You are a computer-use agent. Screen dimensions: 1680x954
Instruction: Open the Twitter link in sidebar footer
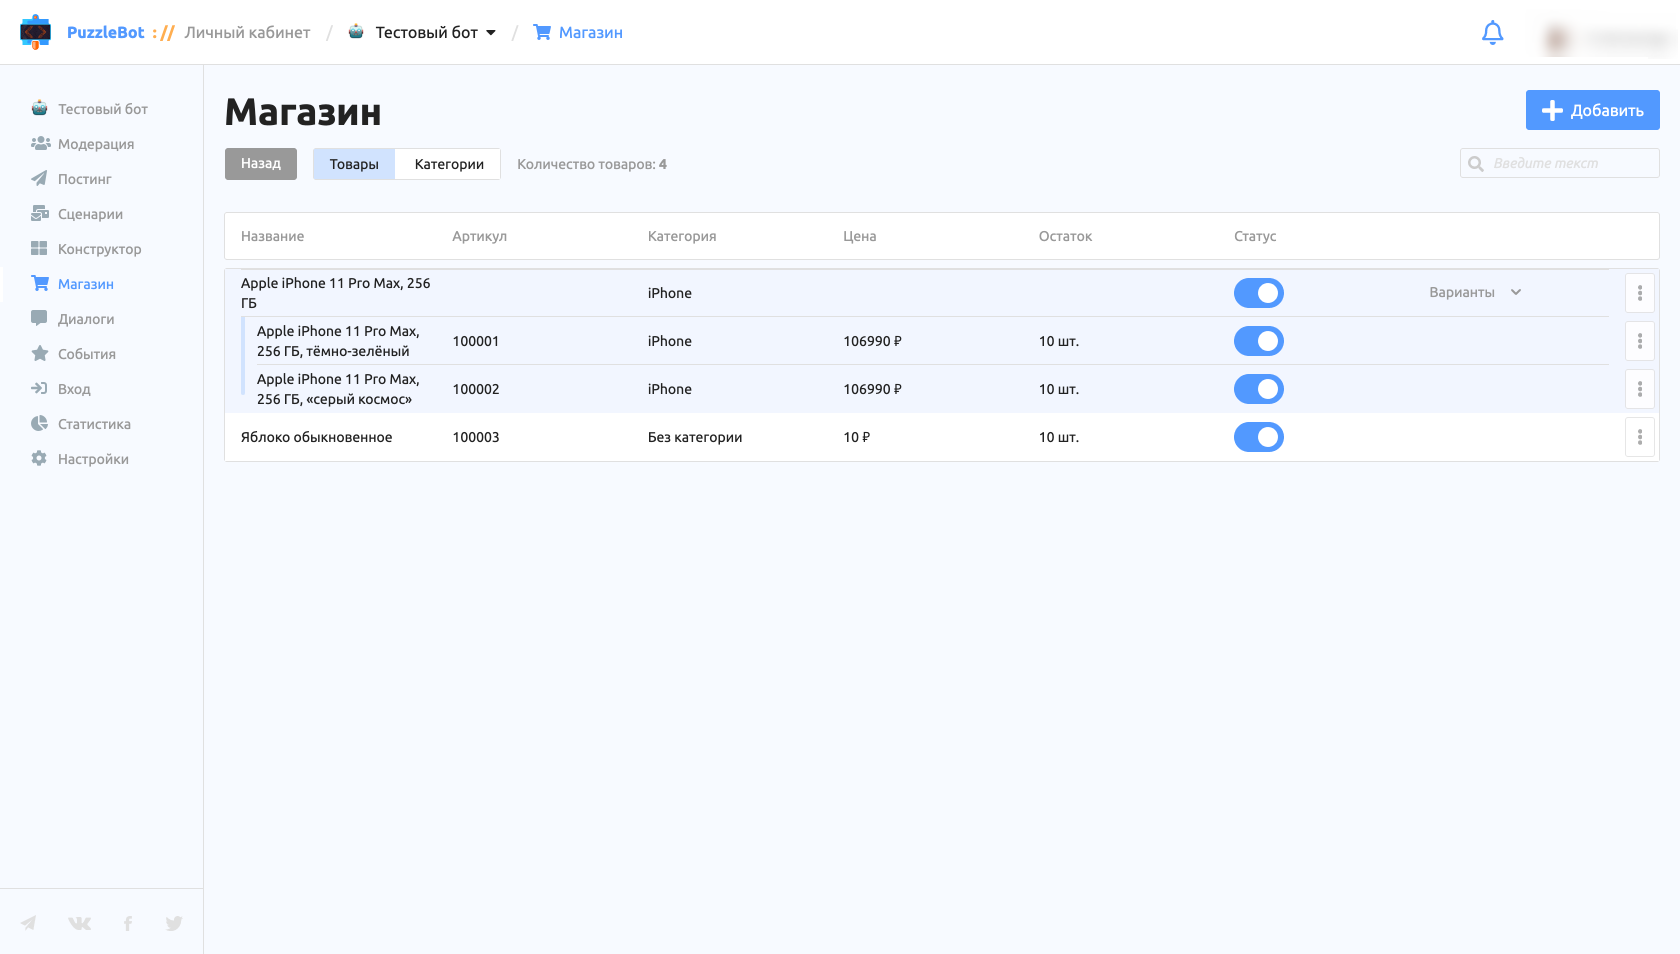(x=174, y=923)
